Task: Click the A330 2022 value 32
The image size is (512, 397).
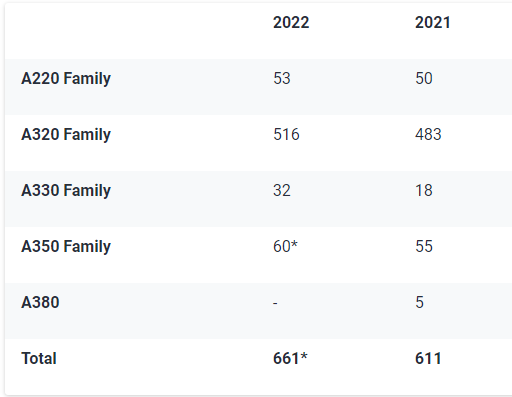Action: [282, 190]
